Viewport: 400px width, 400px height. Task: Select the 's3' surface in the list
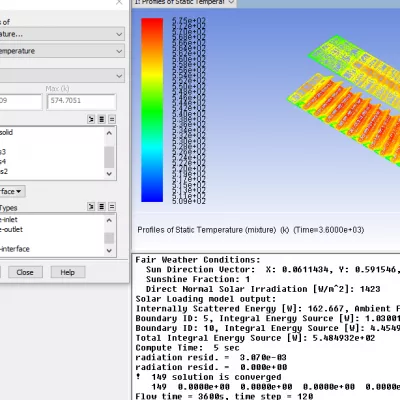click(3, 152)
